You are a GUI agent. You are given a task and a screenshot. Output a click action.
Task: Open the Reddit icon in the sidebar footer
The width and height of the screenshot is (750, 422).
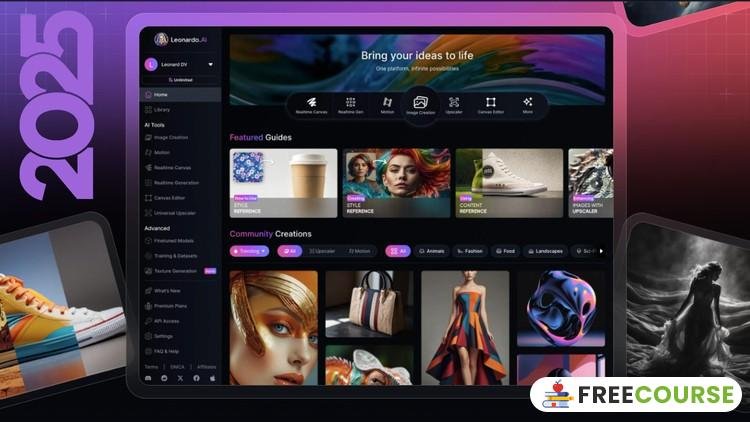[x=164, y=378]
